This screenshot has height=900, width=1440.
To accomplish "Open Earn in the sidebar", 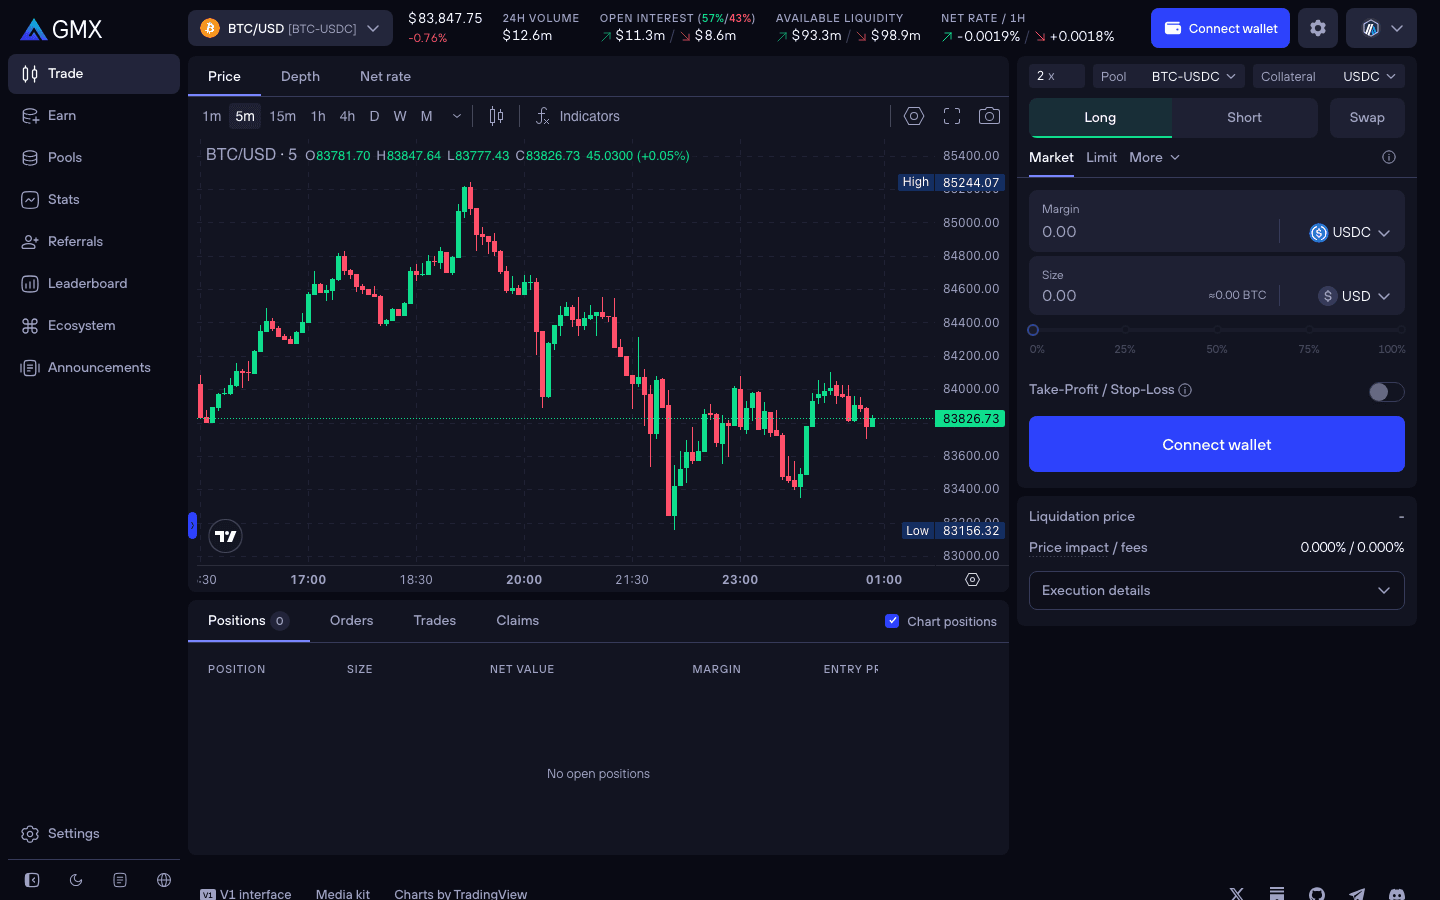I will tap(94, 115).
